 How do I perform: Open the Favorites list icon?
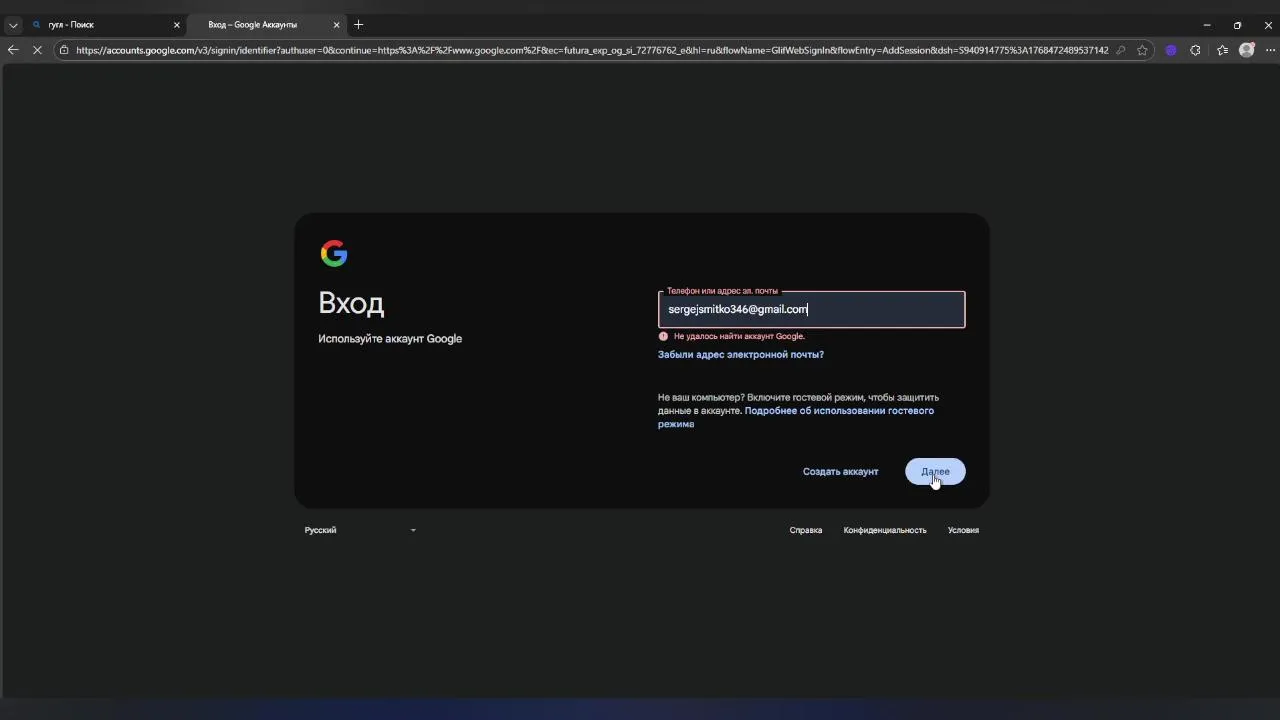click(1222, 50)
